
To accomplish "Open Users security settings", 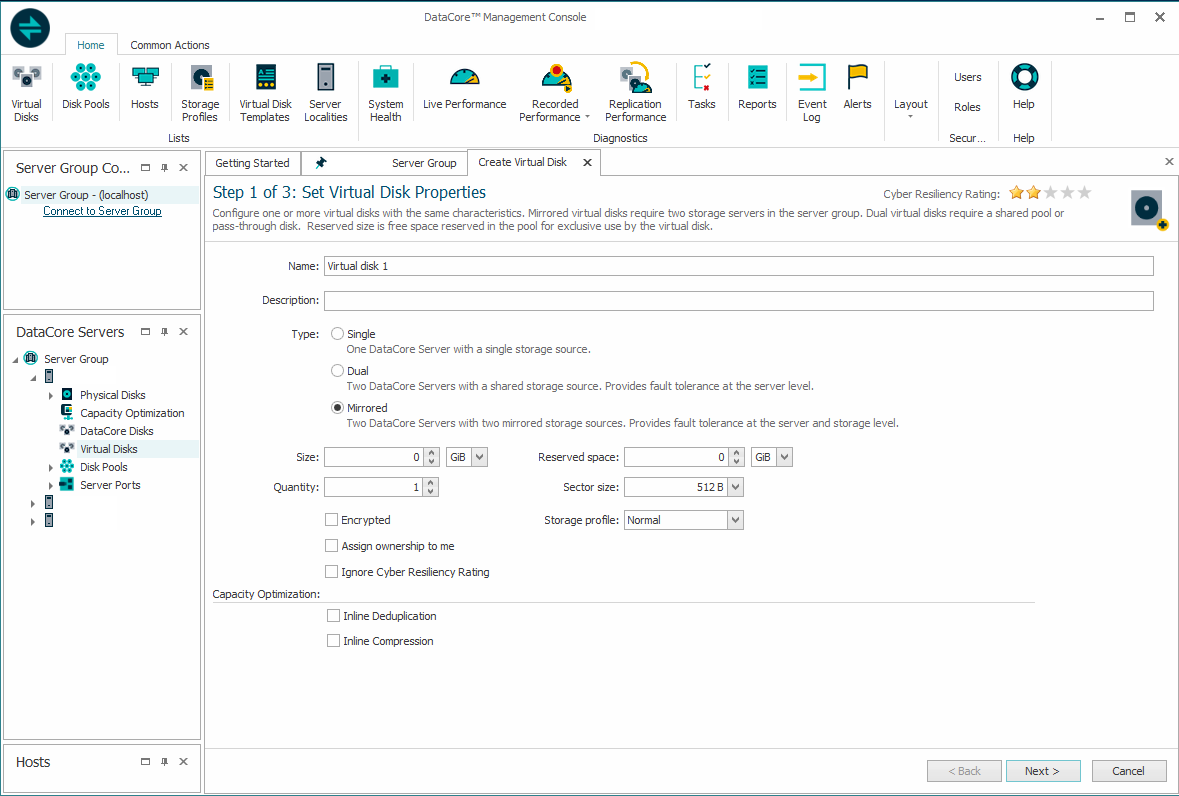I will [968, 77].
